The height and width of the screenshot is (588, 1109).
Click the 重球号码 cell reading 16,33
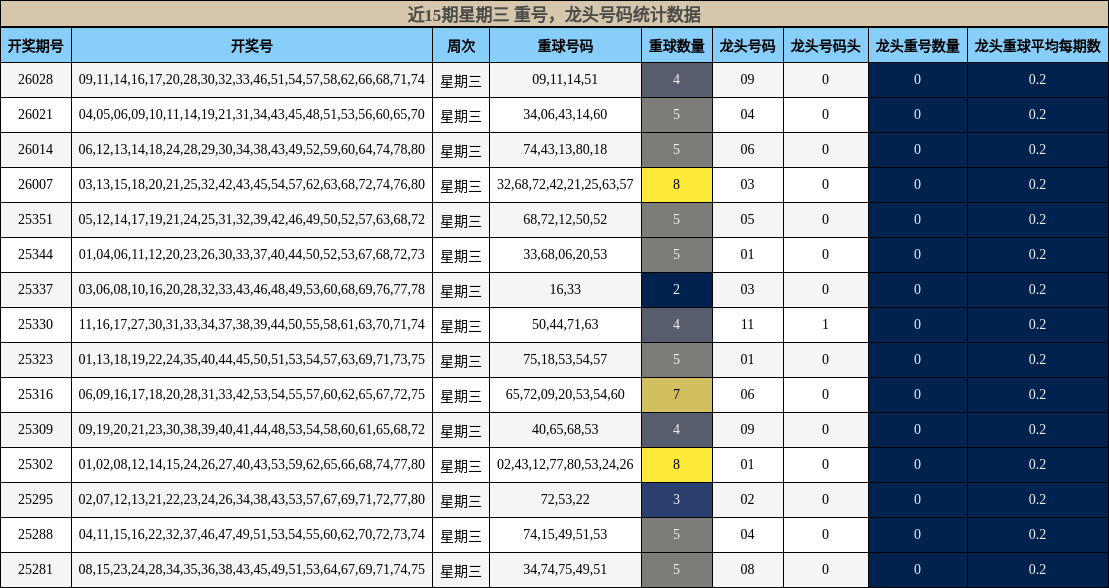point(565,289)
